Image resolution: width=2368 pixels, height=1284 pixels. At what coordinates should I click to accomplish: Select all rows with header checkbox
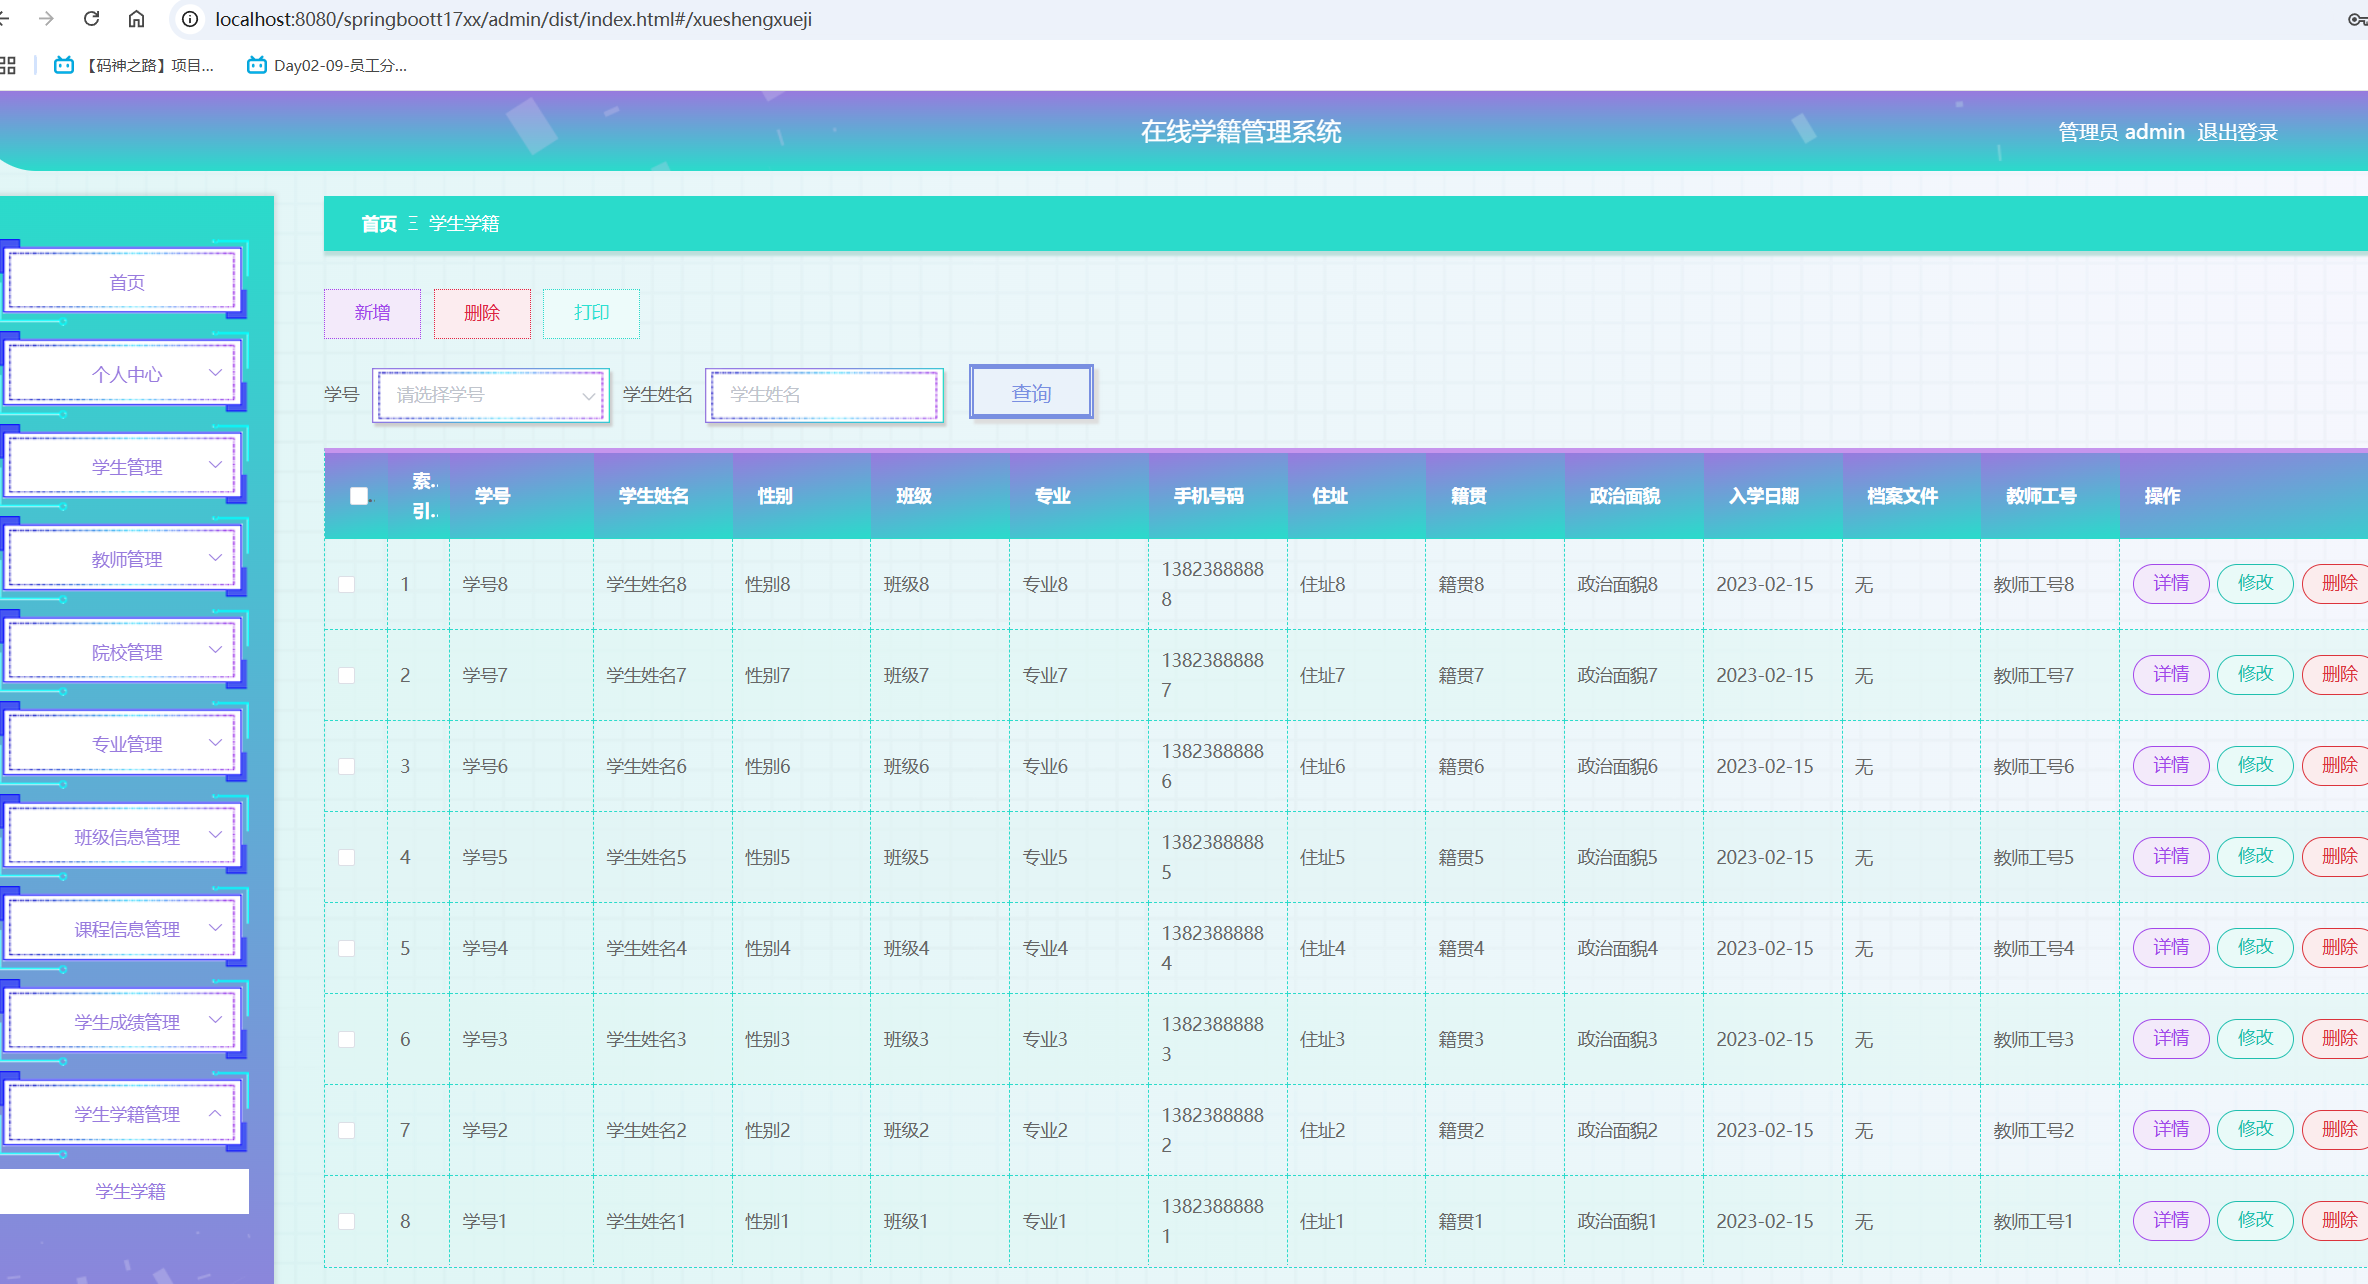(358, 496)
